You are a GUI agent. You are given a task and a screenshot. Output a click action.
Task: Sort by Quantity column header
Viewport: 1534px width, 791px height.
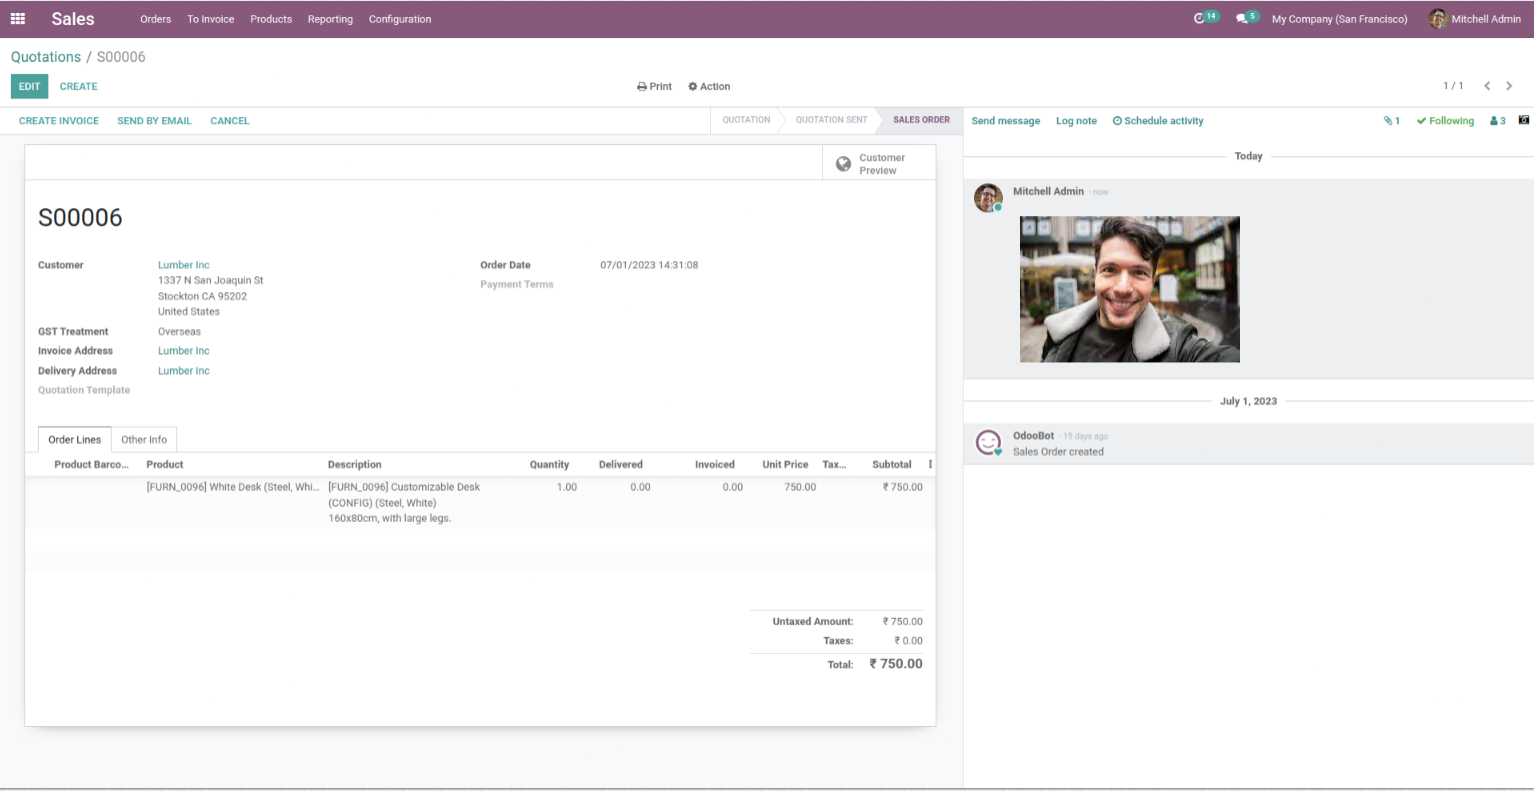point(549,464)
